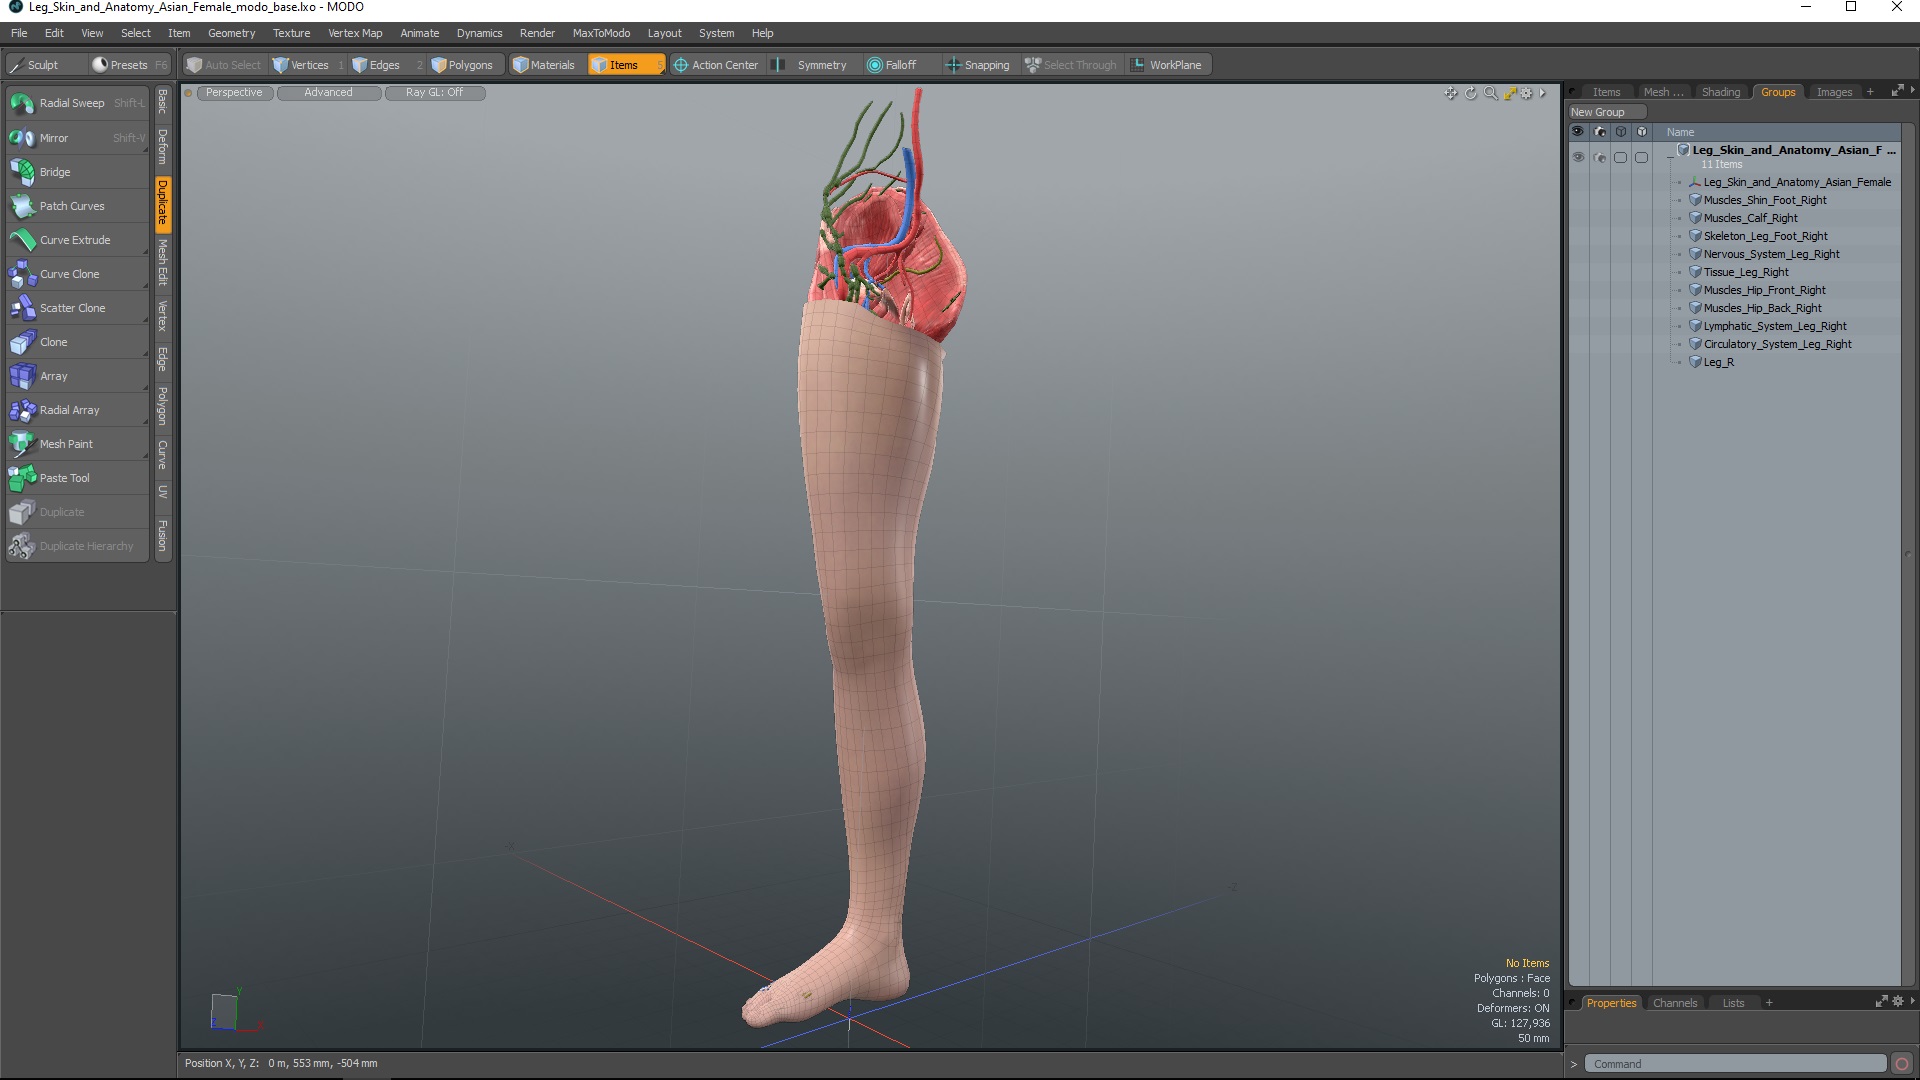Viewport: 1920px width, 1080px height.
Task: Click the viewport pan move icon
Action: pos(1450,93)
